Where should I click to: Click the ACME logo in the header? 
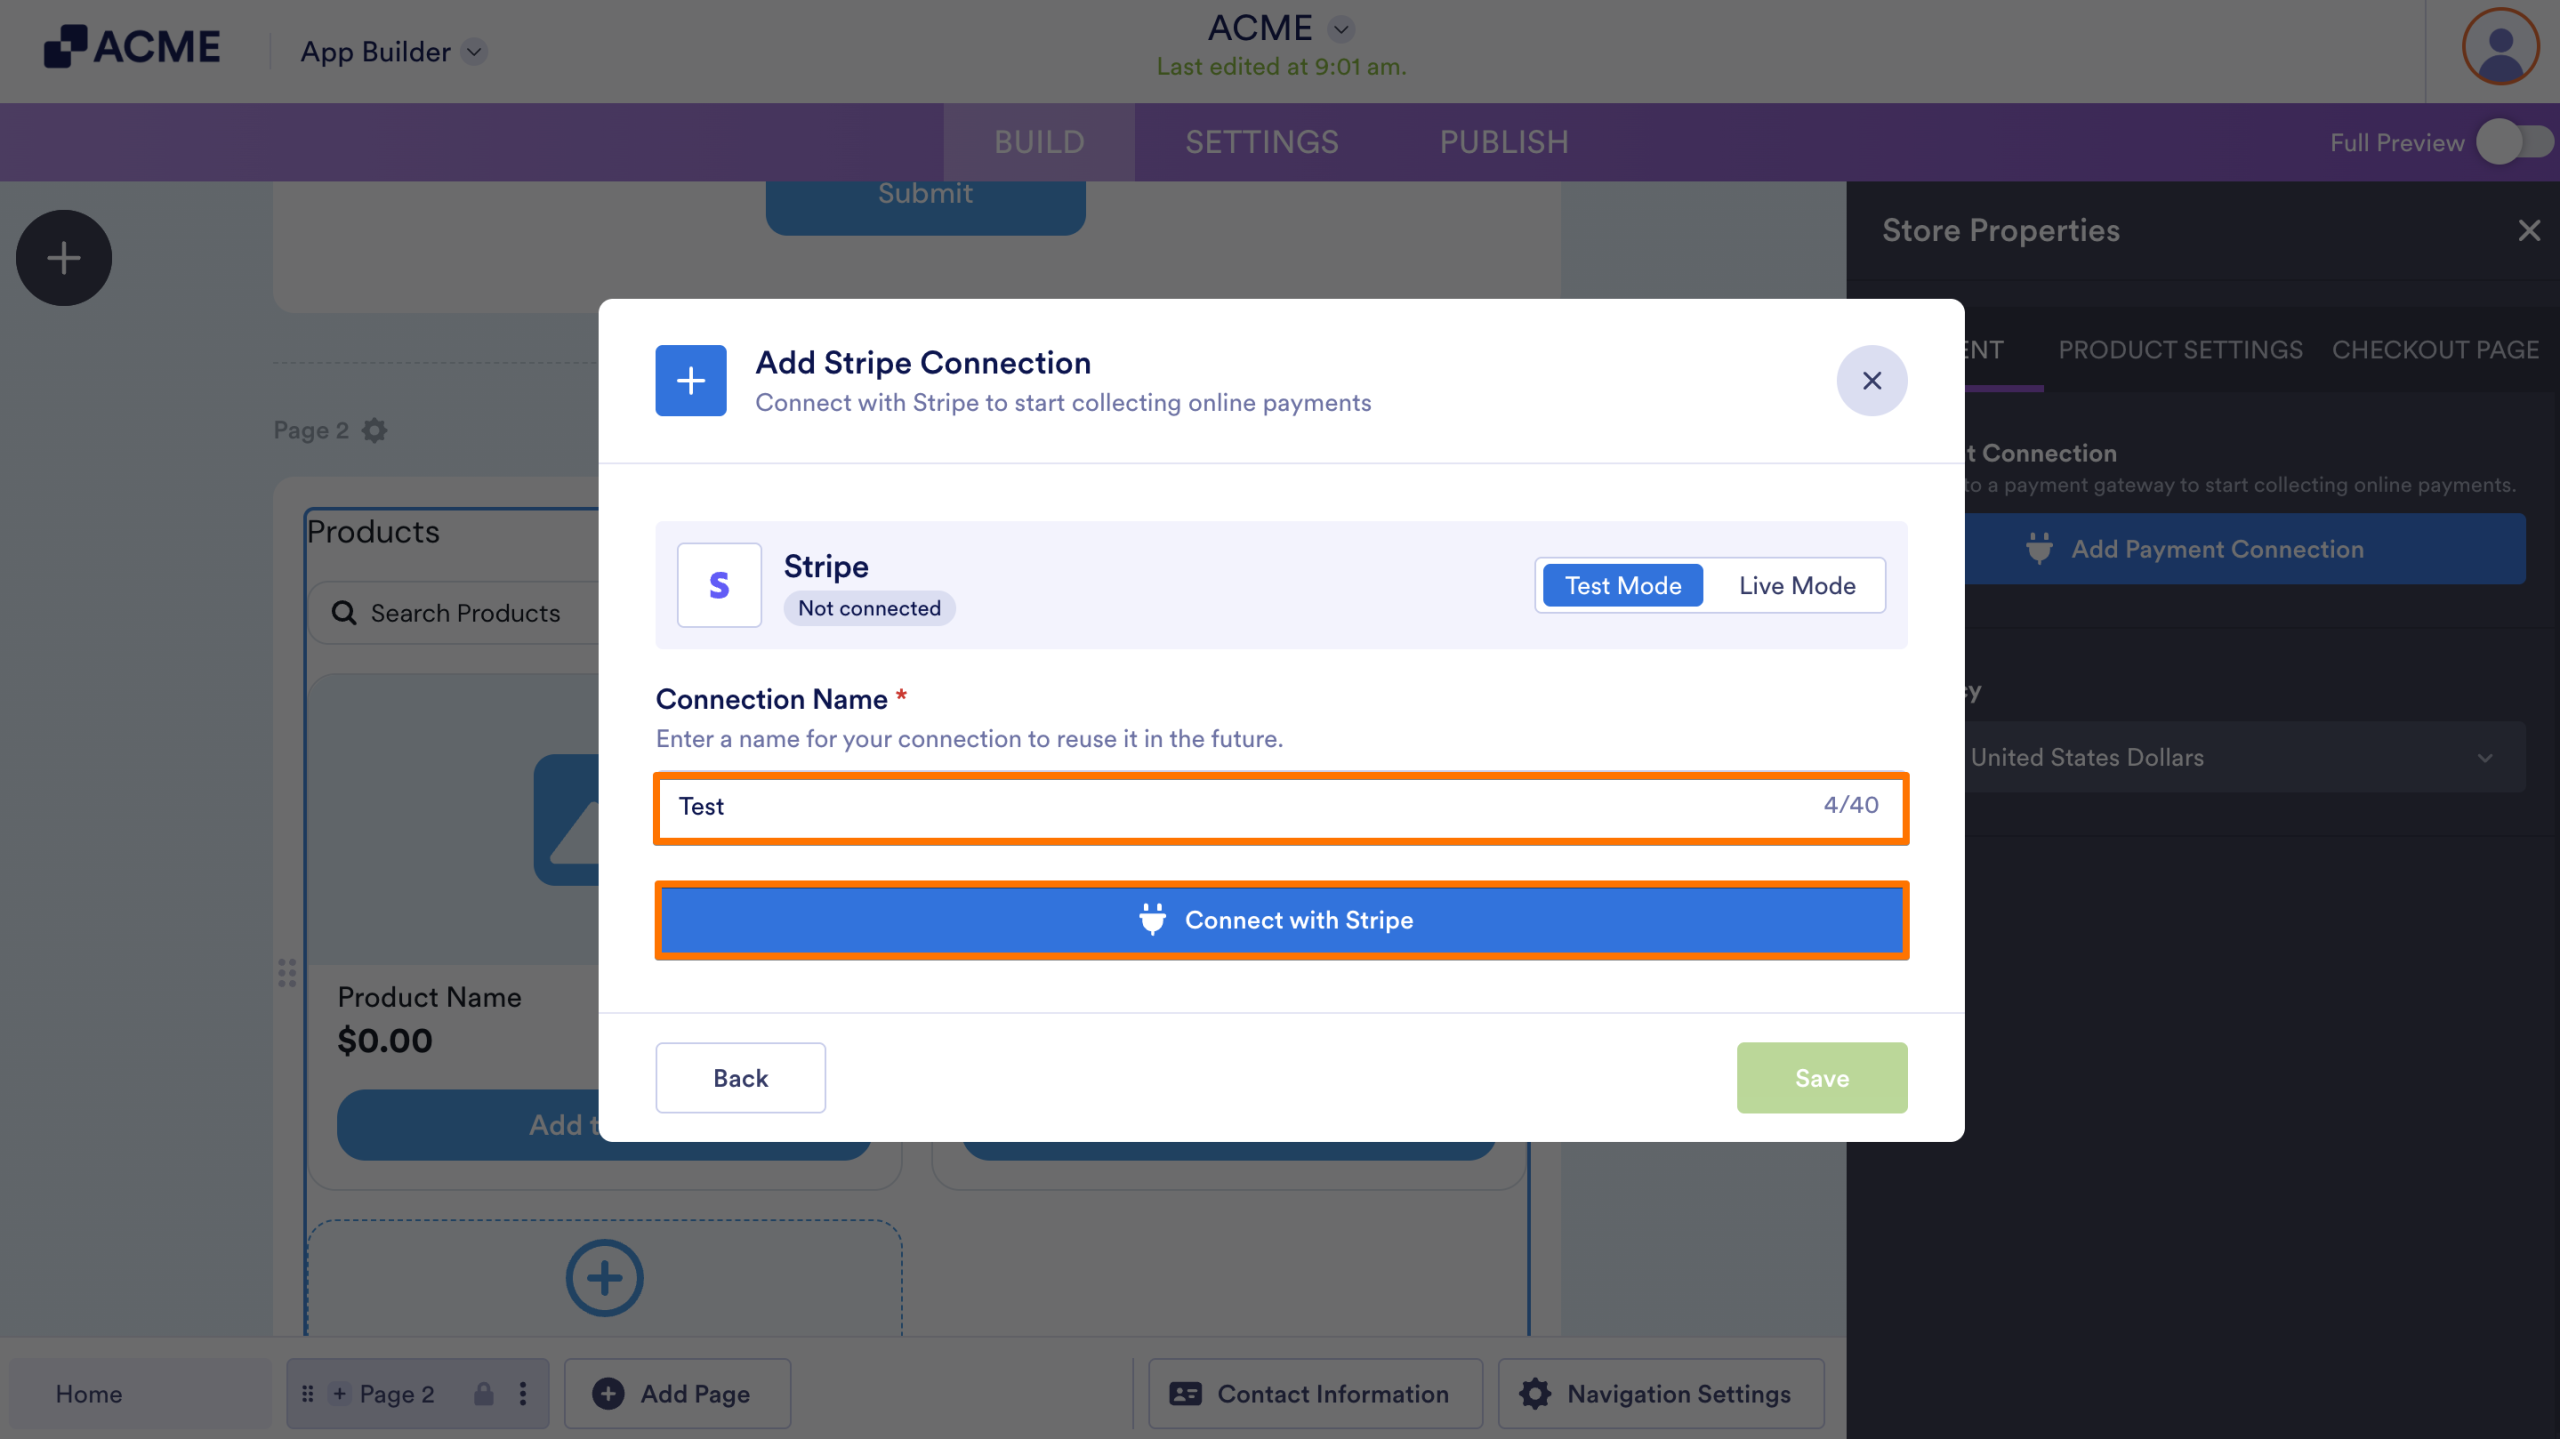(x=132, y=47)
